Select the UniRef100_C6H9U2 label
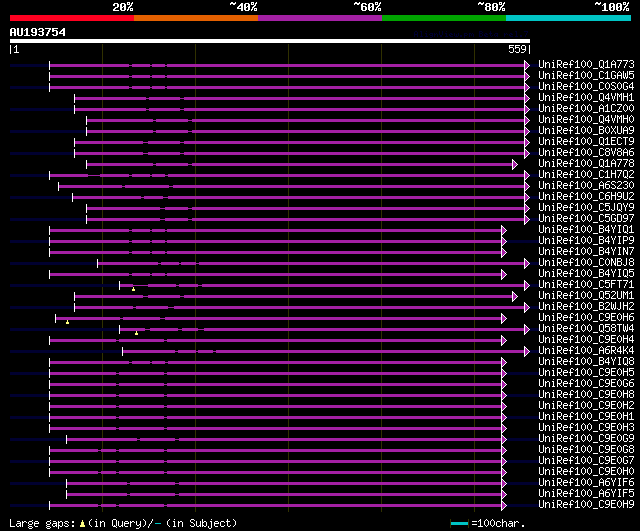This screenshot has width=640, height=531. (586, 197)
